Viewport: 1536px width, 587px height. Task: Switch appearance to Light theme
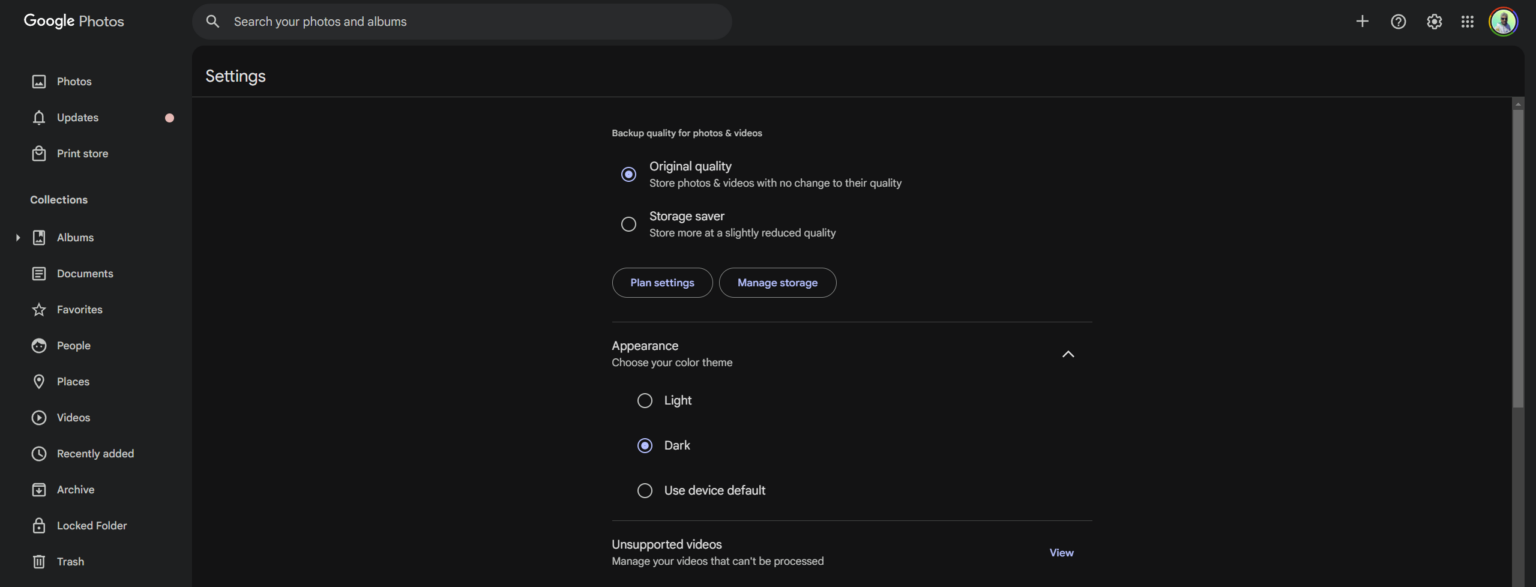(x=645, y=400)
